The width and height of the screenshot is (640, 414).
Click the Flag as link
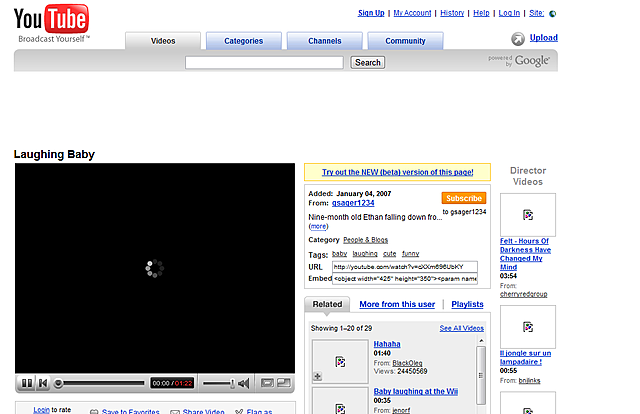point(259,411)
